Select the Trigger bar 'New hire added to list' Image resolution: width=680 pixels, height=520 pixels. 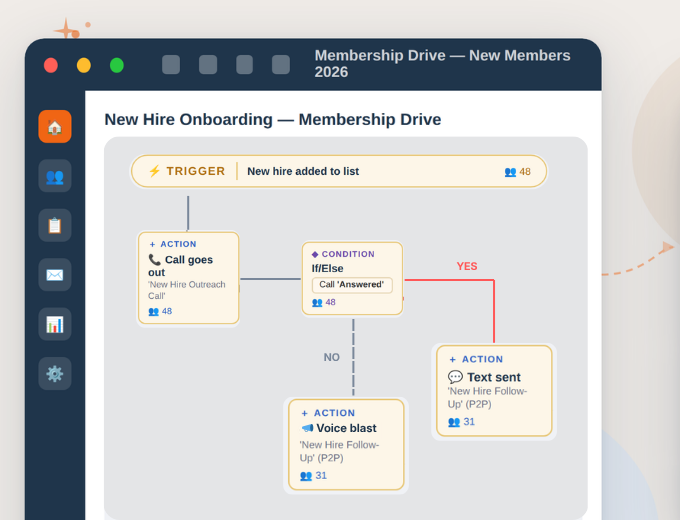339,171
